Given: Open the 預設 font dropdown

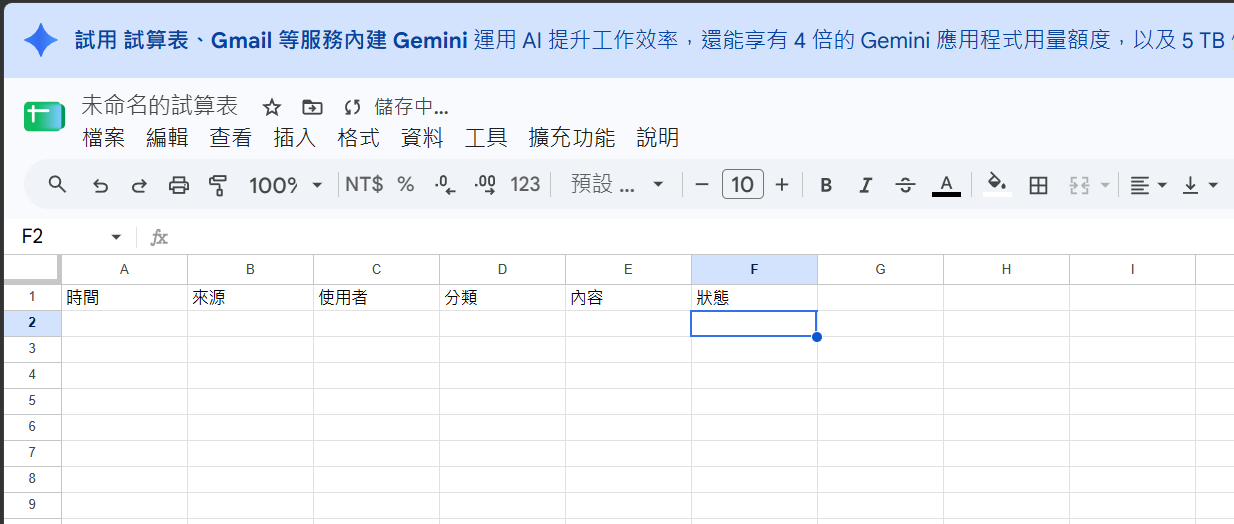Looking at the screenshot, I should [617, 185].
